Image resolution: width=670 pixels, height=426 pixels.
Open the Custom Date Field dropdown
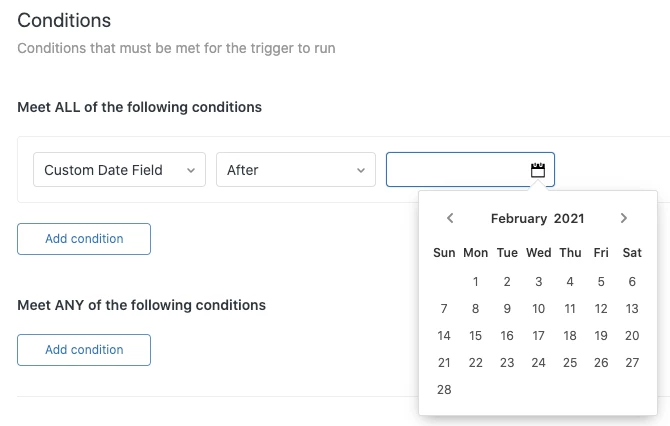pyautogui.click(x=119, y=170)
